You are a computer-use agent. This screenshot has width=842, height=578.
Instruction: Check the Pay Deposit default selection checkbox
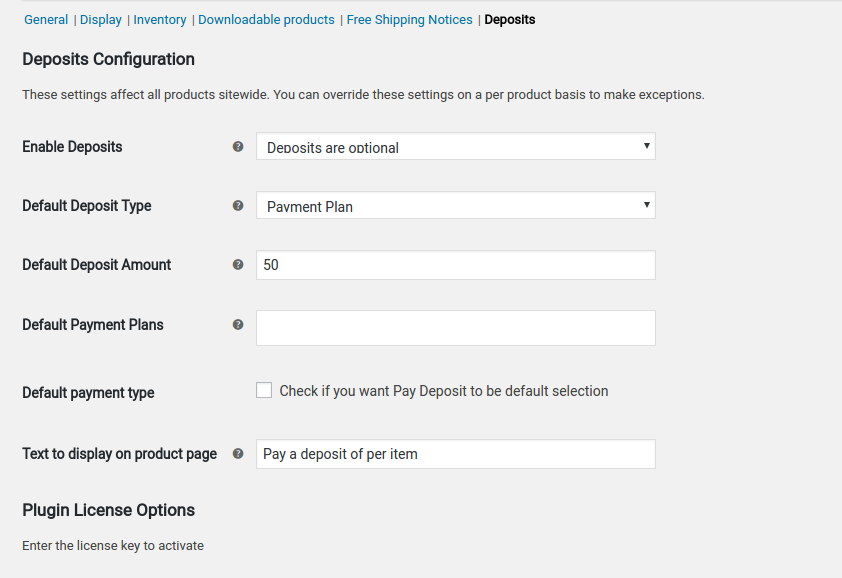tap(264, 390)
